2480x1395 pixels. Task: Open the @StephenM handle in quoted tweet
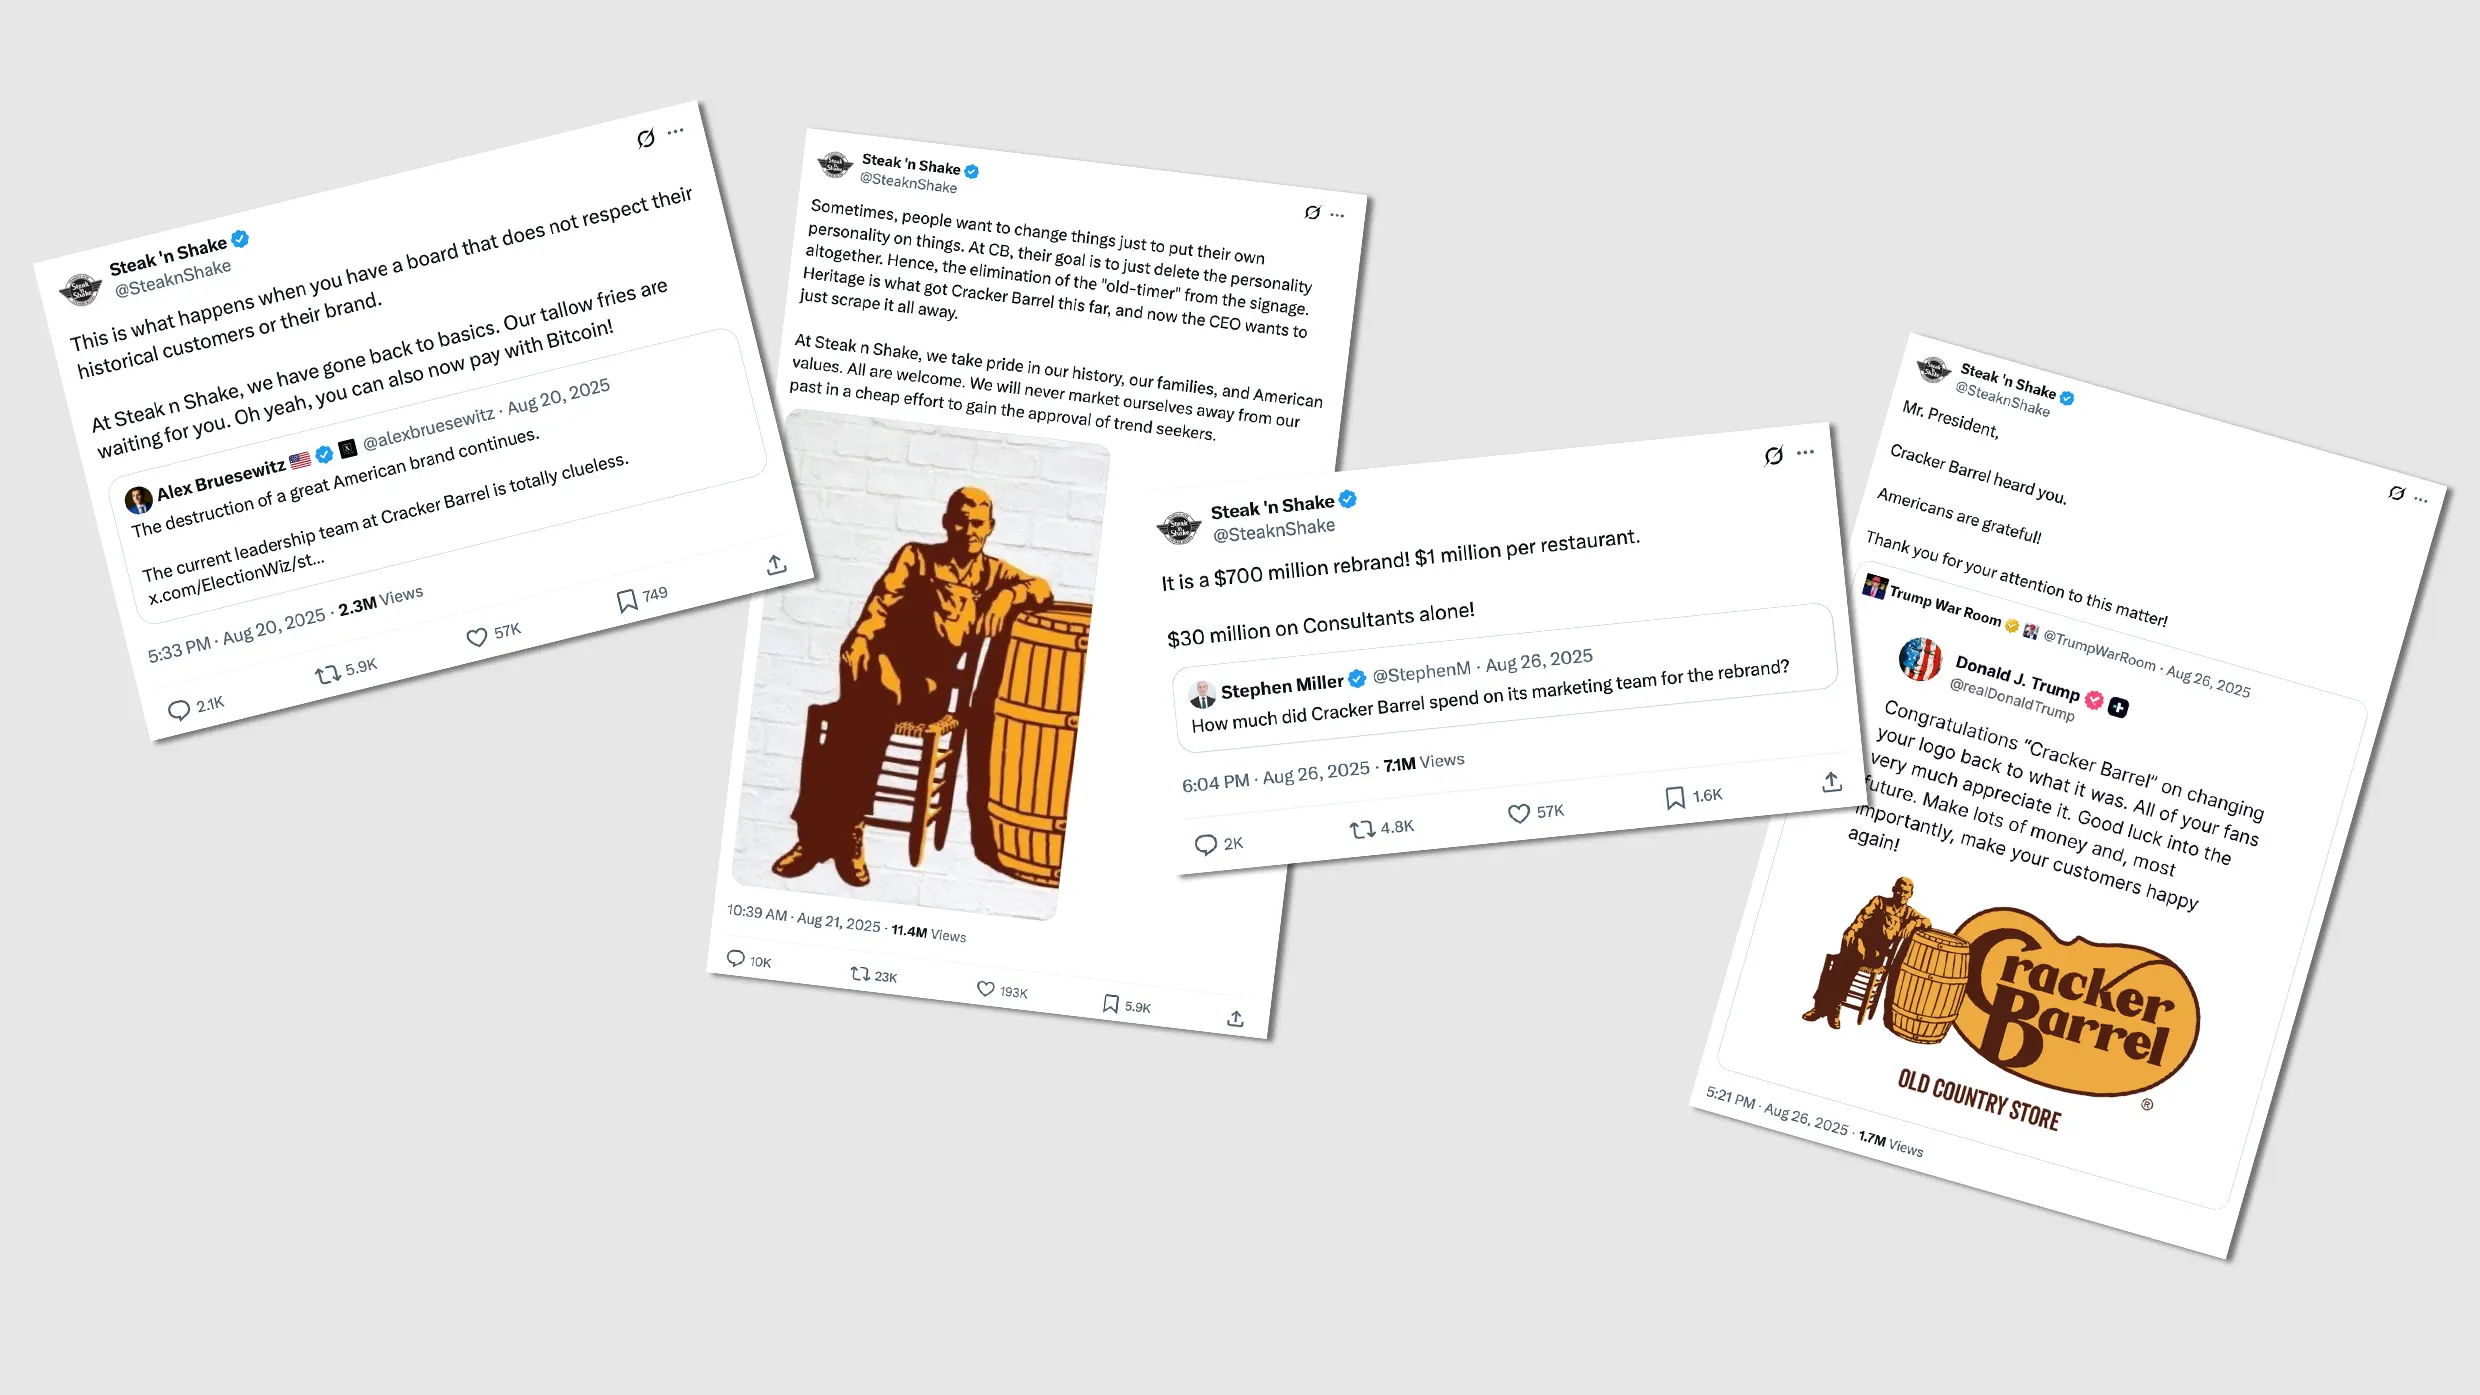[x=1421, y=672]
